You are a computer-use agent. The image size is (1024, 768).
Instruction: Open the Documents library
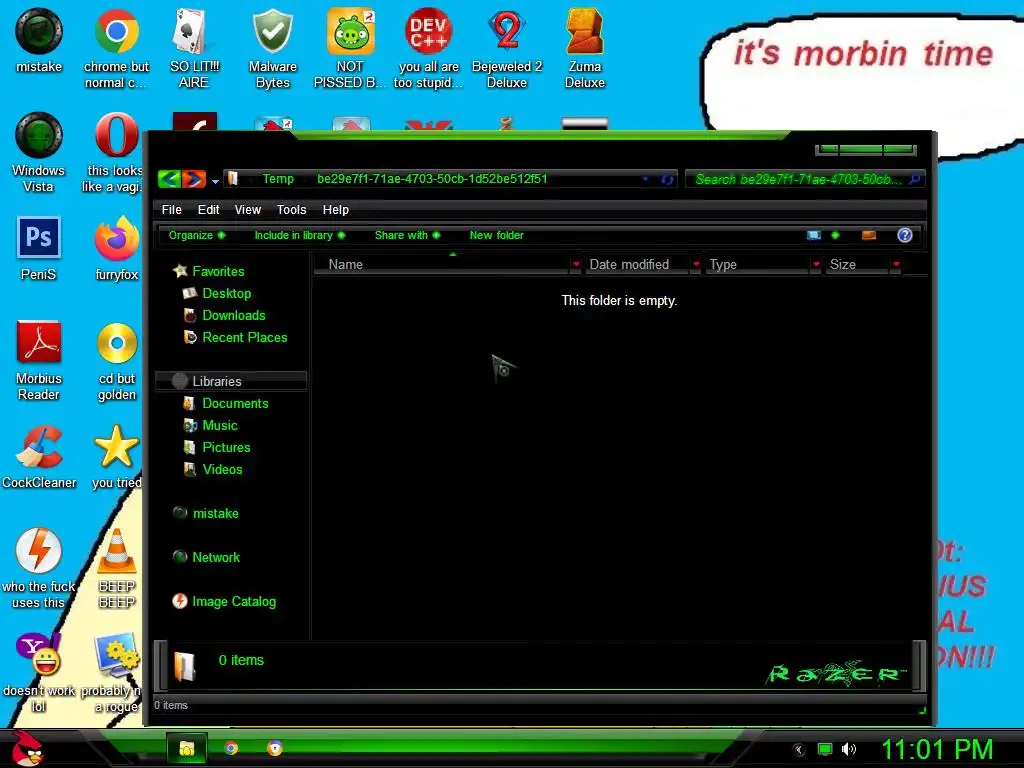coord(226,404)
